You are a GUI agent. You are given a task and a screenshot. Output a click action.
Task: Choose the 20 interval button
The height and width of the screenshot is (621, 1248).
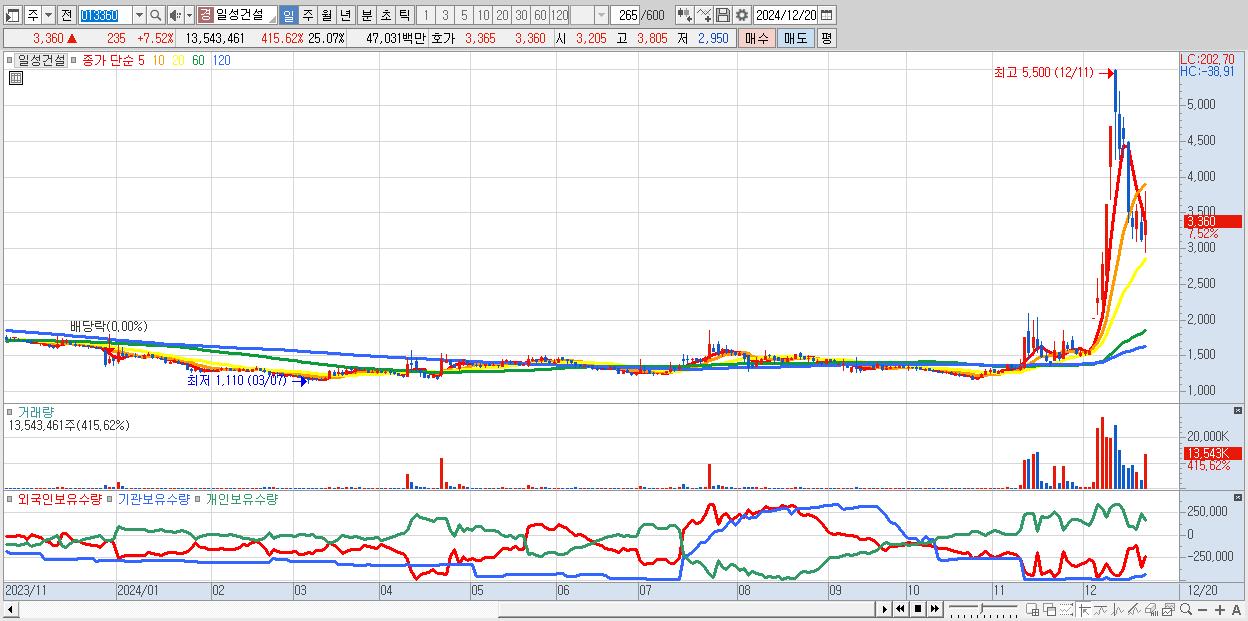coord(502,15)
